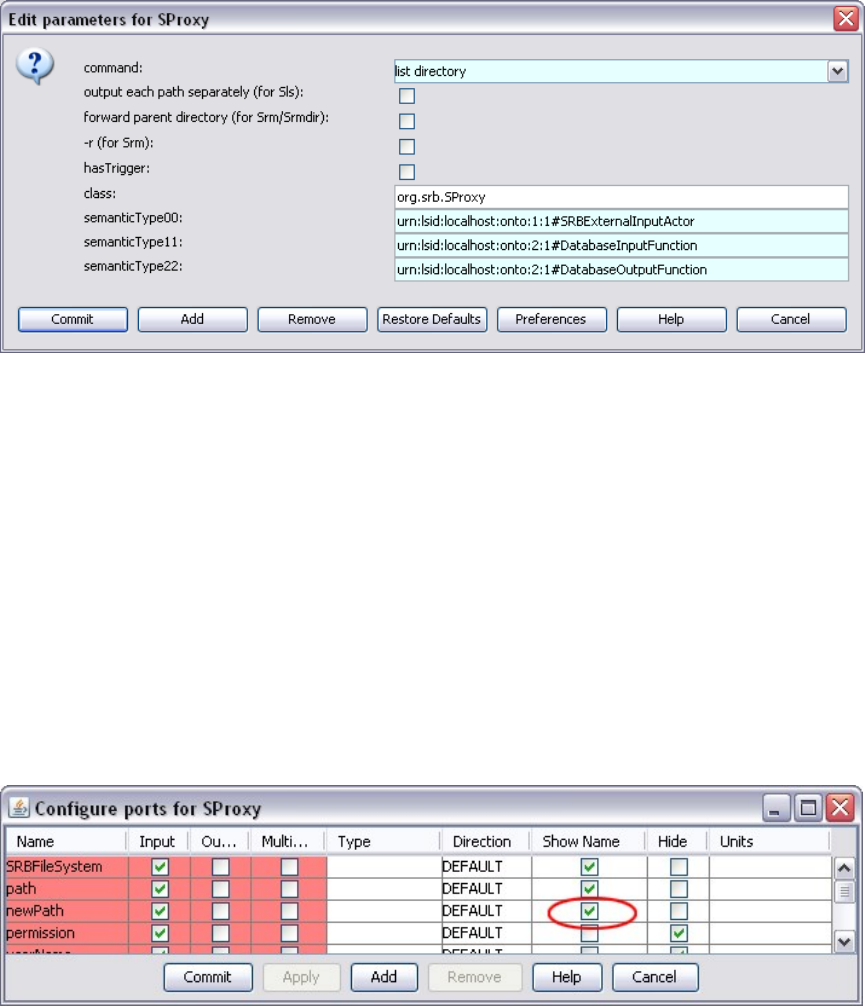The height and width of the screenshot is (1006, 865).
Task: Click the Remove button in Edit parameters dialog
Action: pos(312,320)
